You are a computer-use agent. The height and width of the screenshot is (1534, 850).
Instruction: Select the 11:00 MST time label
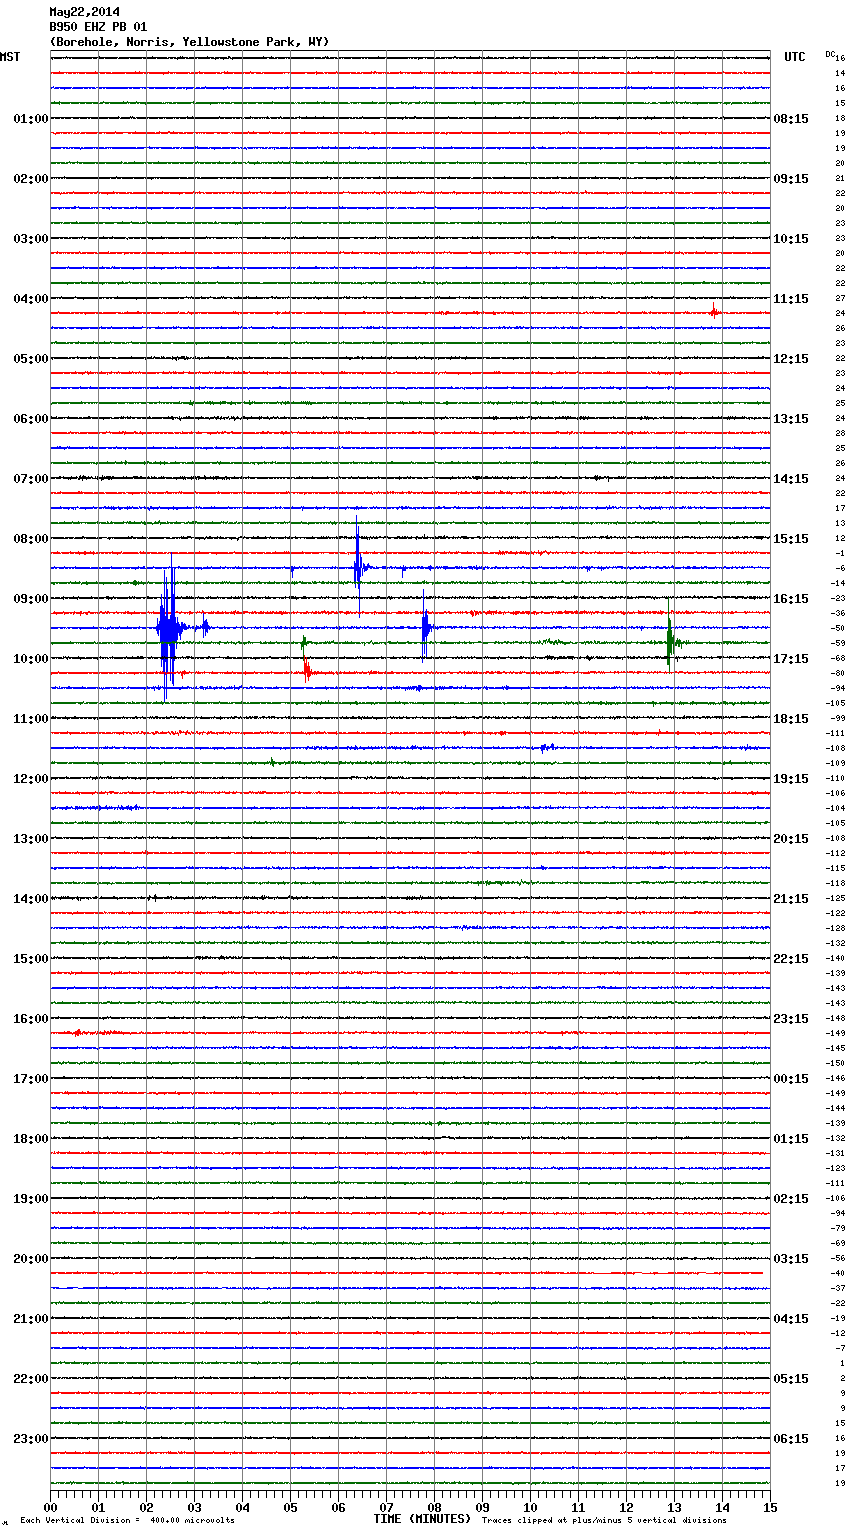point(30,718)
